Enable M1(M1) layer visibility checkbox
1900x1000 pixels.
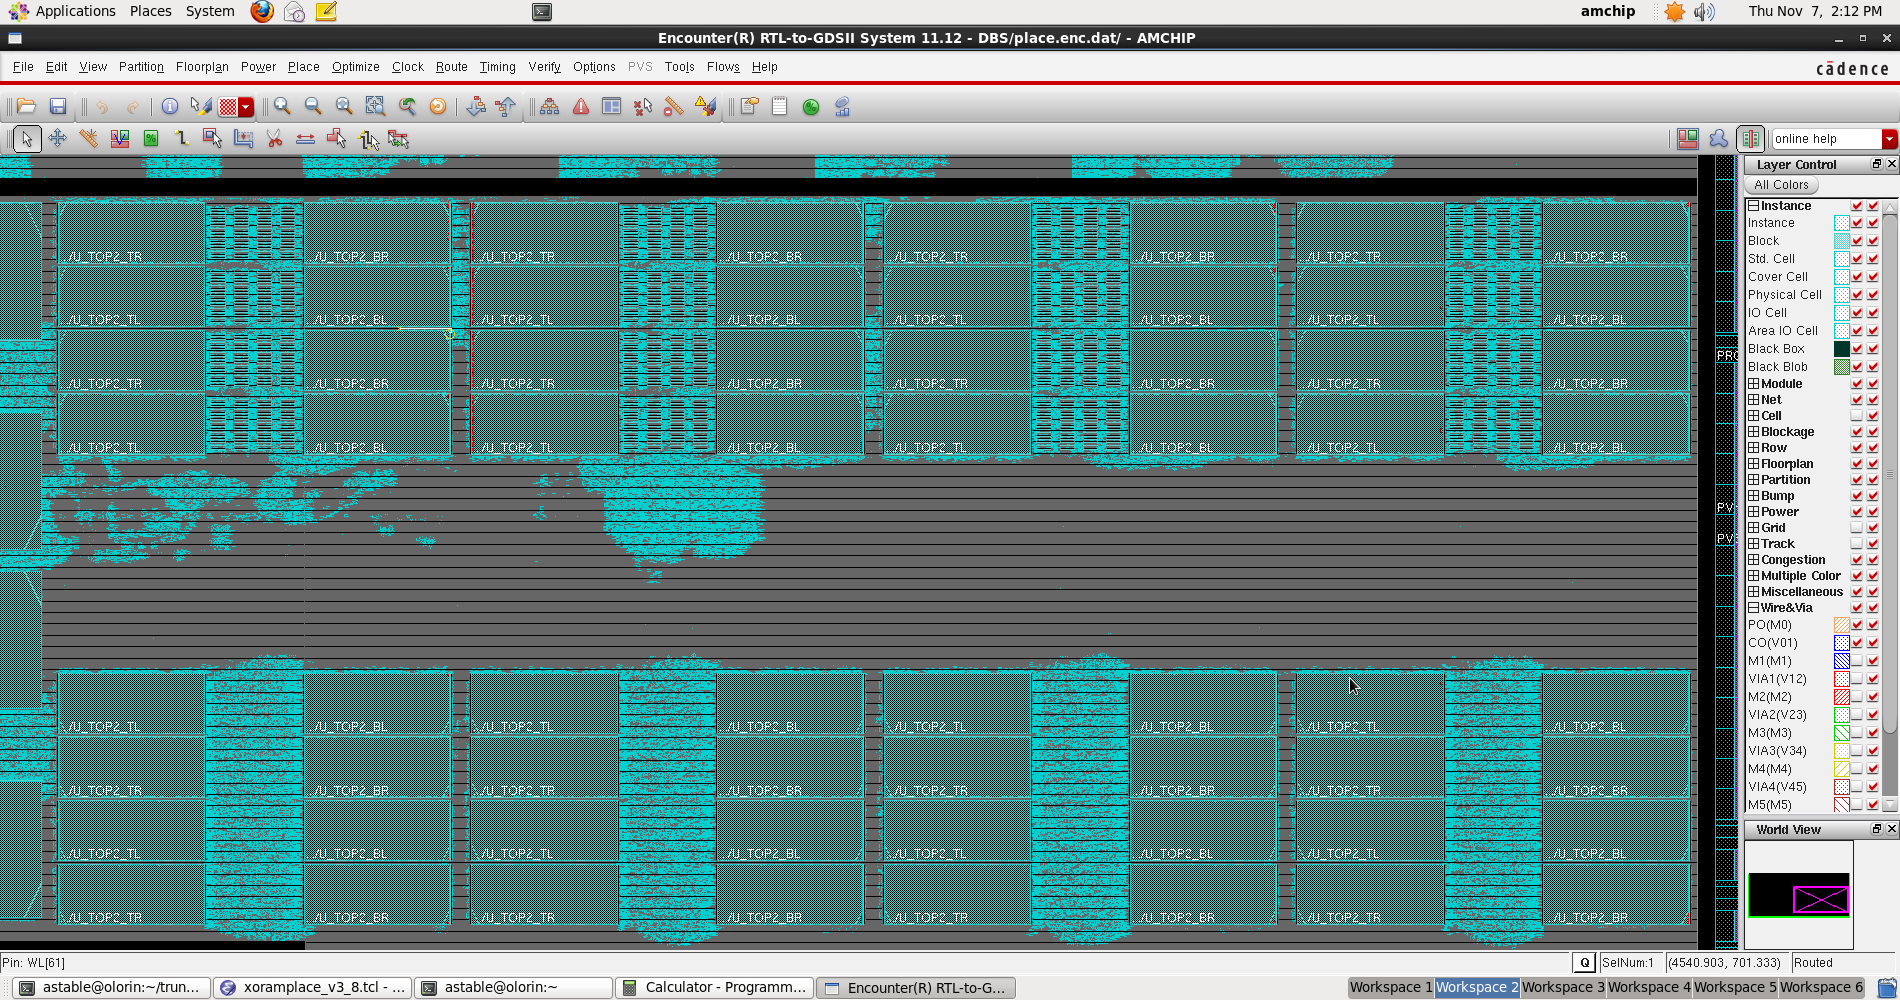[1857, 661]
